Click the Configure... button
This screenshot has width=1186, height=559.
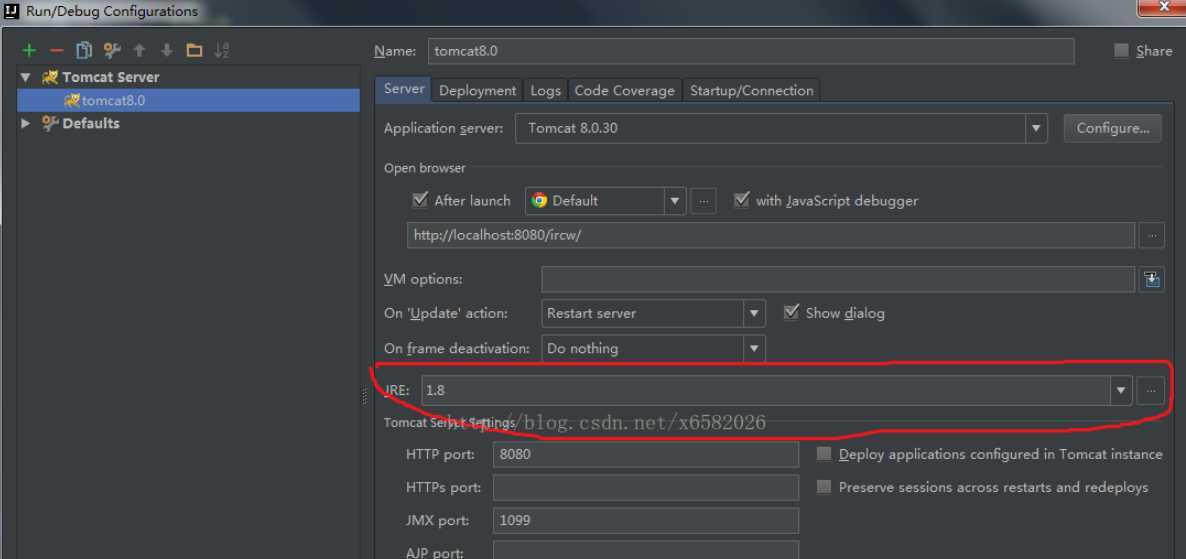coord(1113,128)
